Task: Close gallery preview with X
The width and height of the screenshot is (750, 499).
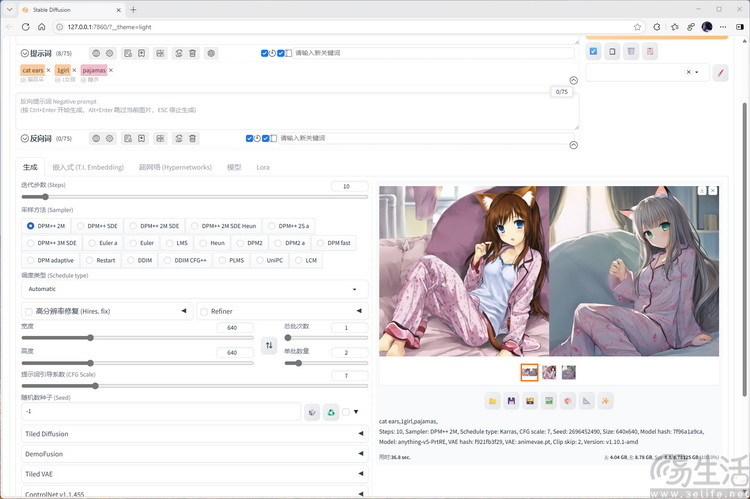Action: [x=713, y=191]
